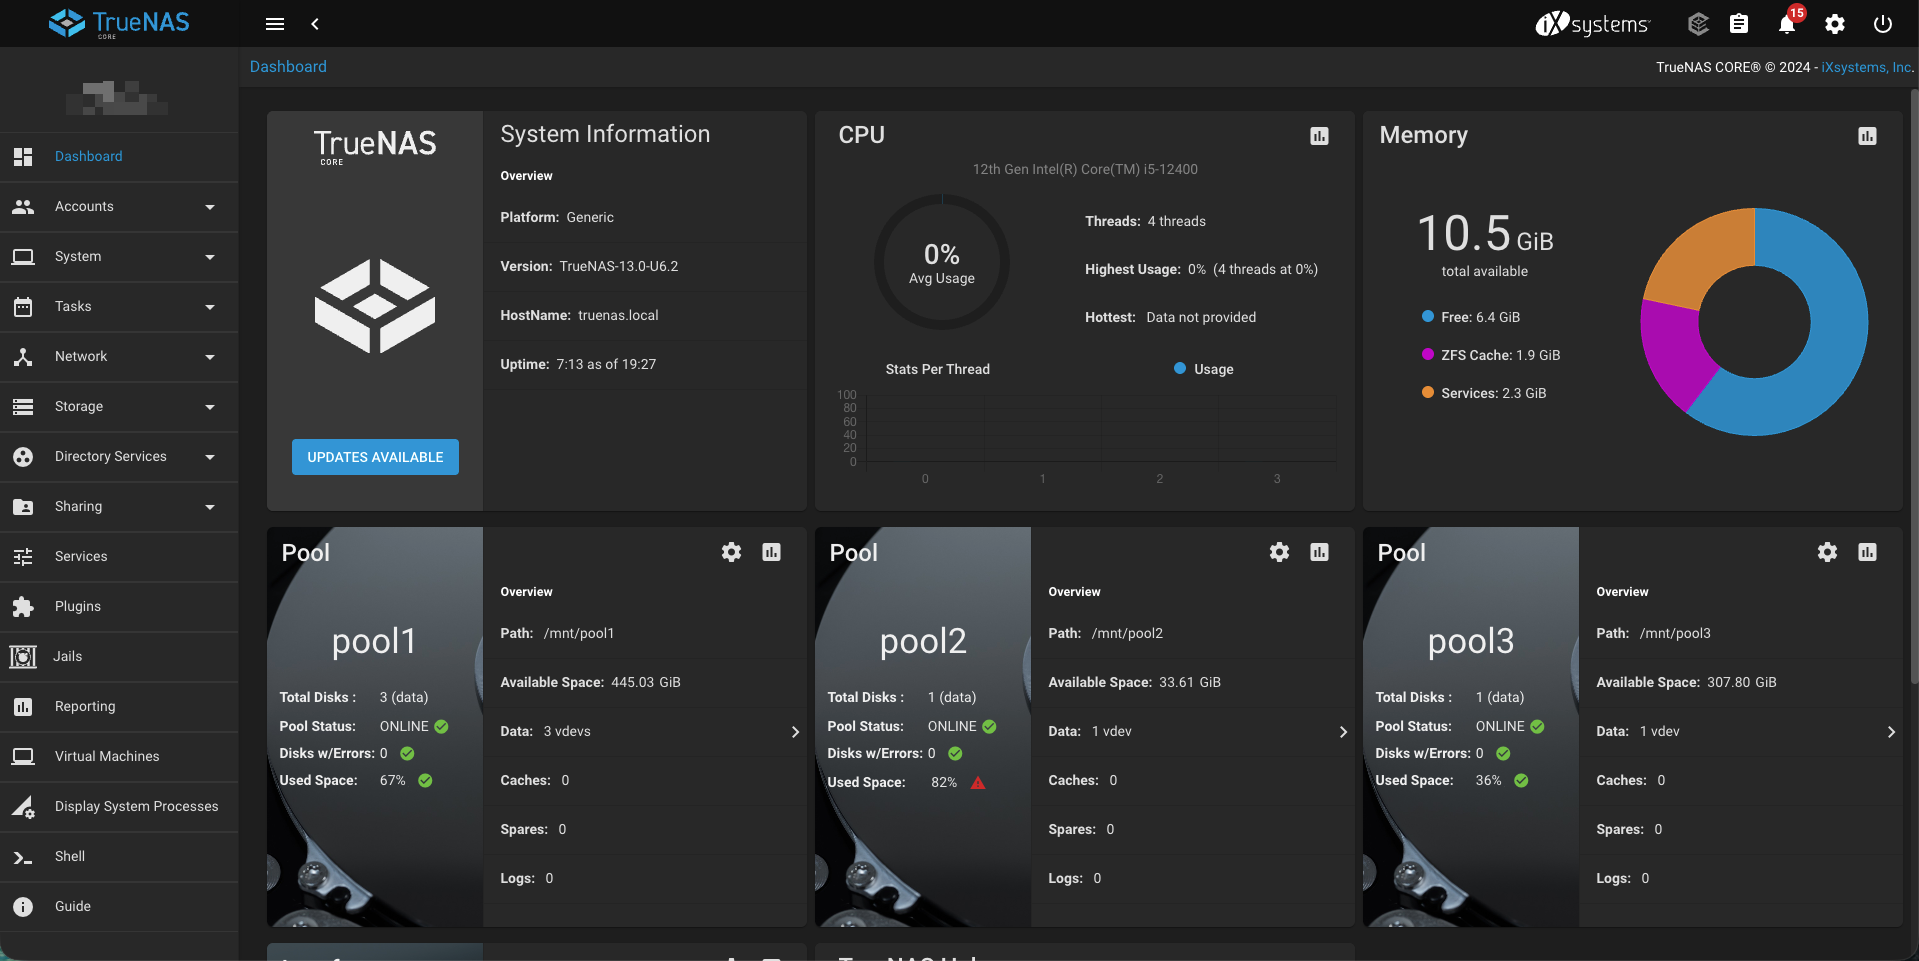
Task: Expand pool3 Data vdev chevron
Action: (1891, 732)
